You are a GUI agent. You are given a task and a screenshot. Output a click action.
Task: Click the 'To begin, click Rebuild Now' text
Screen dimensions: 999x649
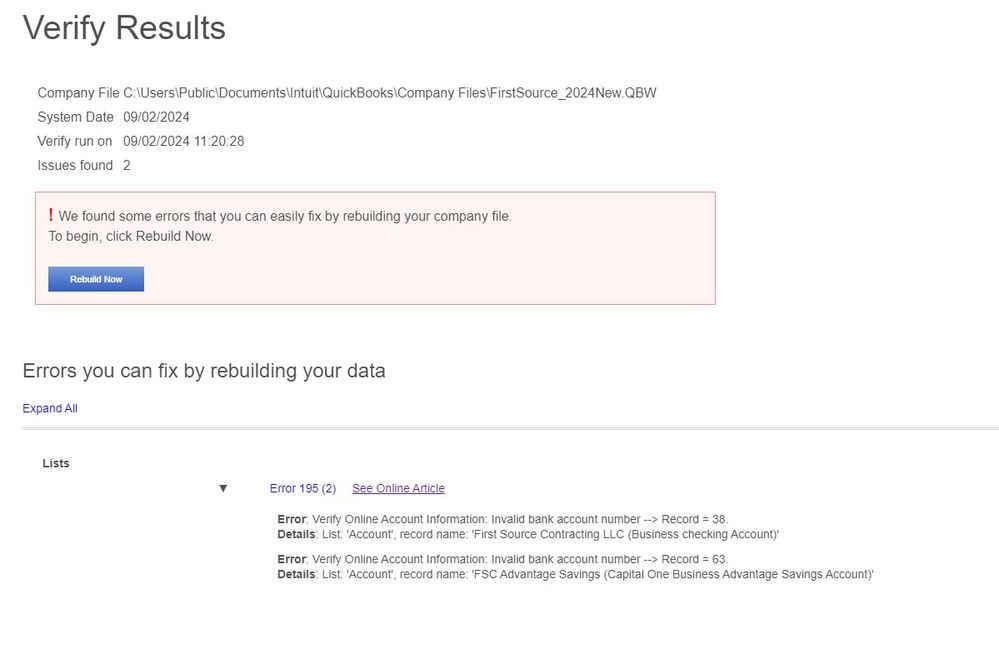[131, 237]
